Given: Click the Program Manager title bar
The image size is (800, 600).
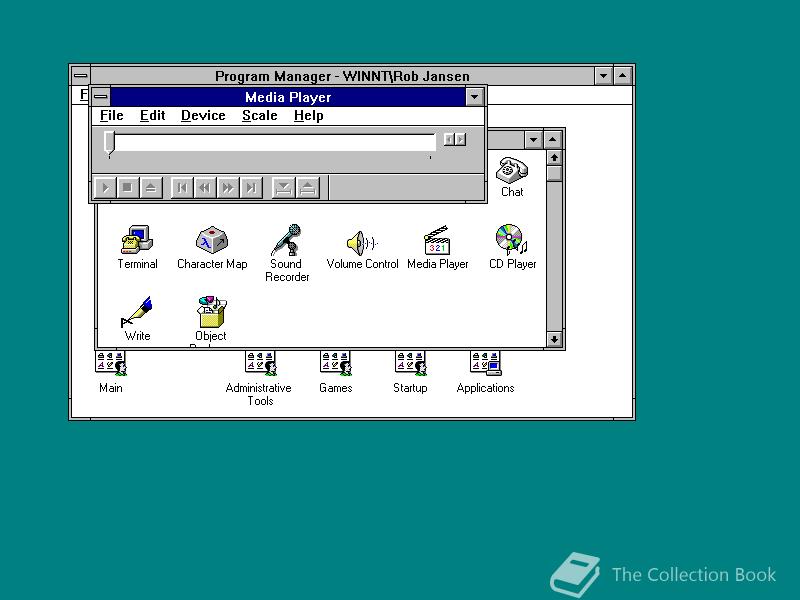Looking at the screenshot, I should [342, 76].
